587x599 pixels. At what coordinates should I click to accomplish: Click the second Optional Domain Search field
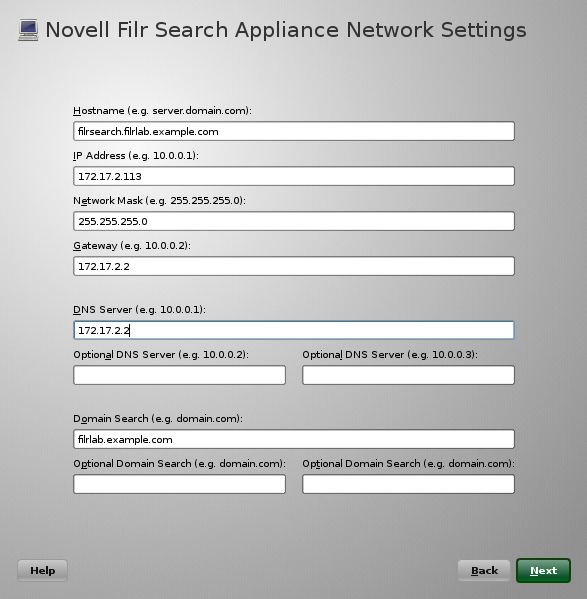pyautogui.click(x=408, y=484)
